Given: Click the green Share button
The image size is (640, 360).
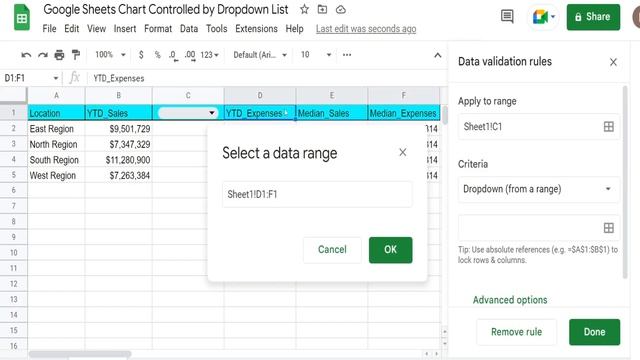Looking at the screenshot, I should (593, 17).
